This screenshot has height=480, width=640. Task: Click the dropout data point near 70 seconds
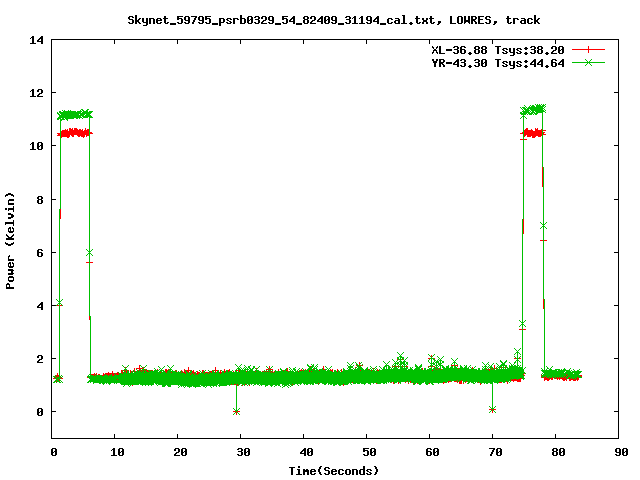492,409
